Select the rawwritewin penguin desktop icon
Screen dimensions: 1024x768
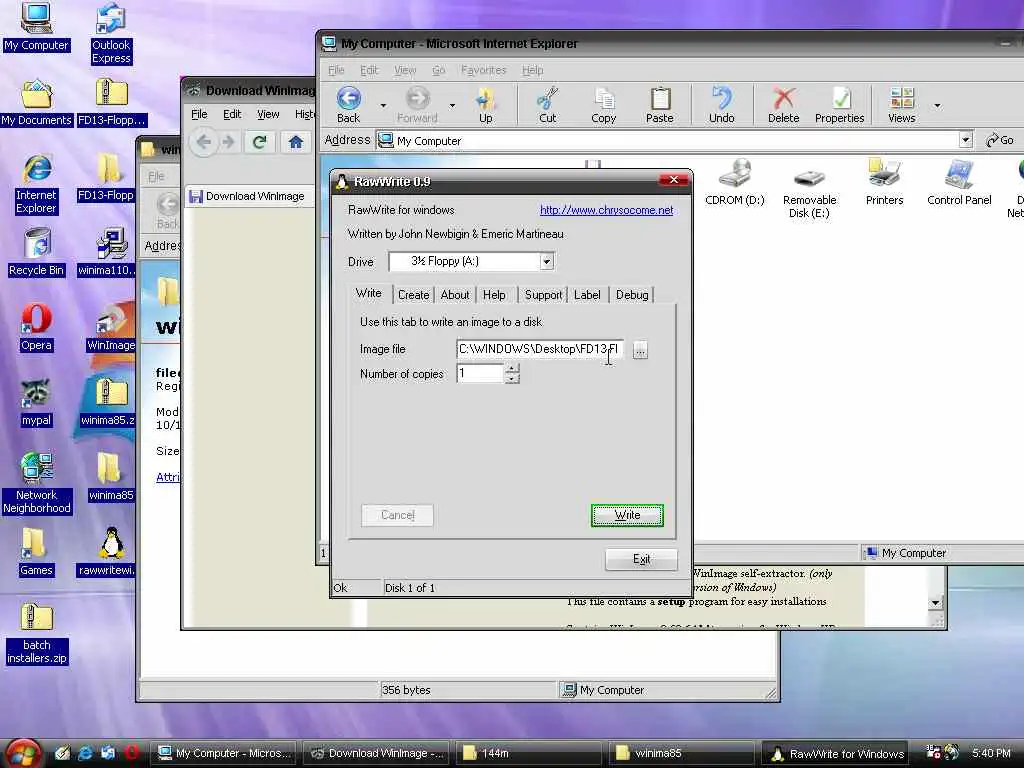click(x=108, y=552)
